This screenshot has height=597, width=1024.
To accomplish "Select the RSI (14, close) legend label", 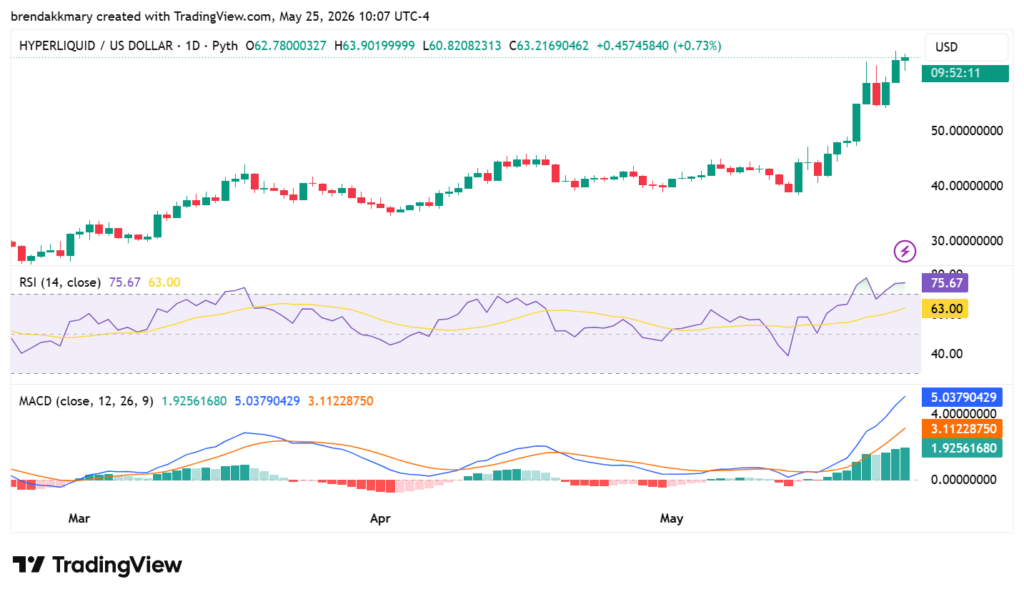I will pos(59,282).
